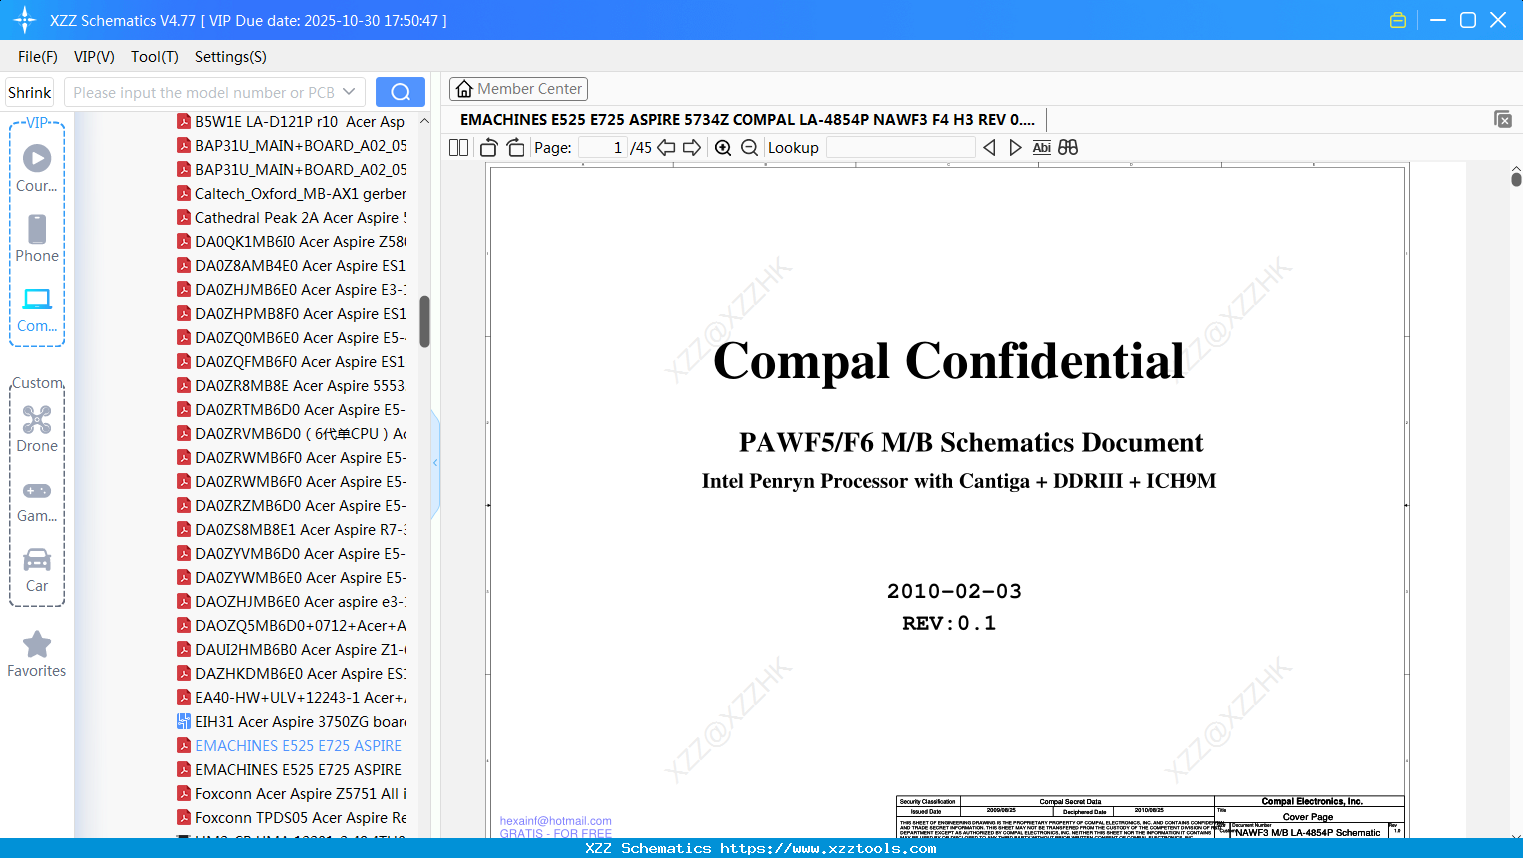Viewport: 1523px width, 858px height.
Task: Open EIH31 Acer Aspire 3750ZG board file
Action: pos(291,722)
